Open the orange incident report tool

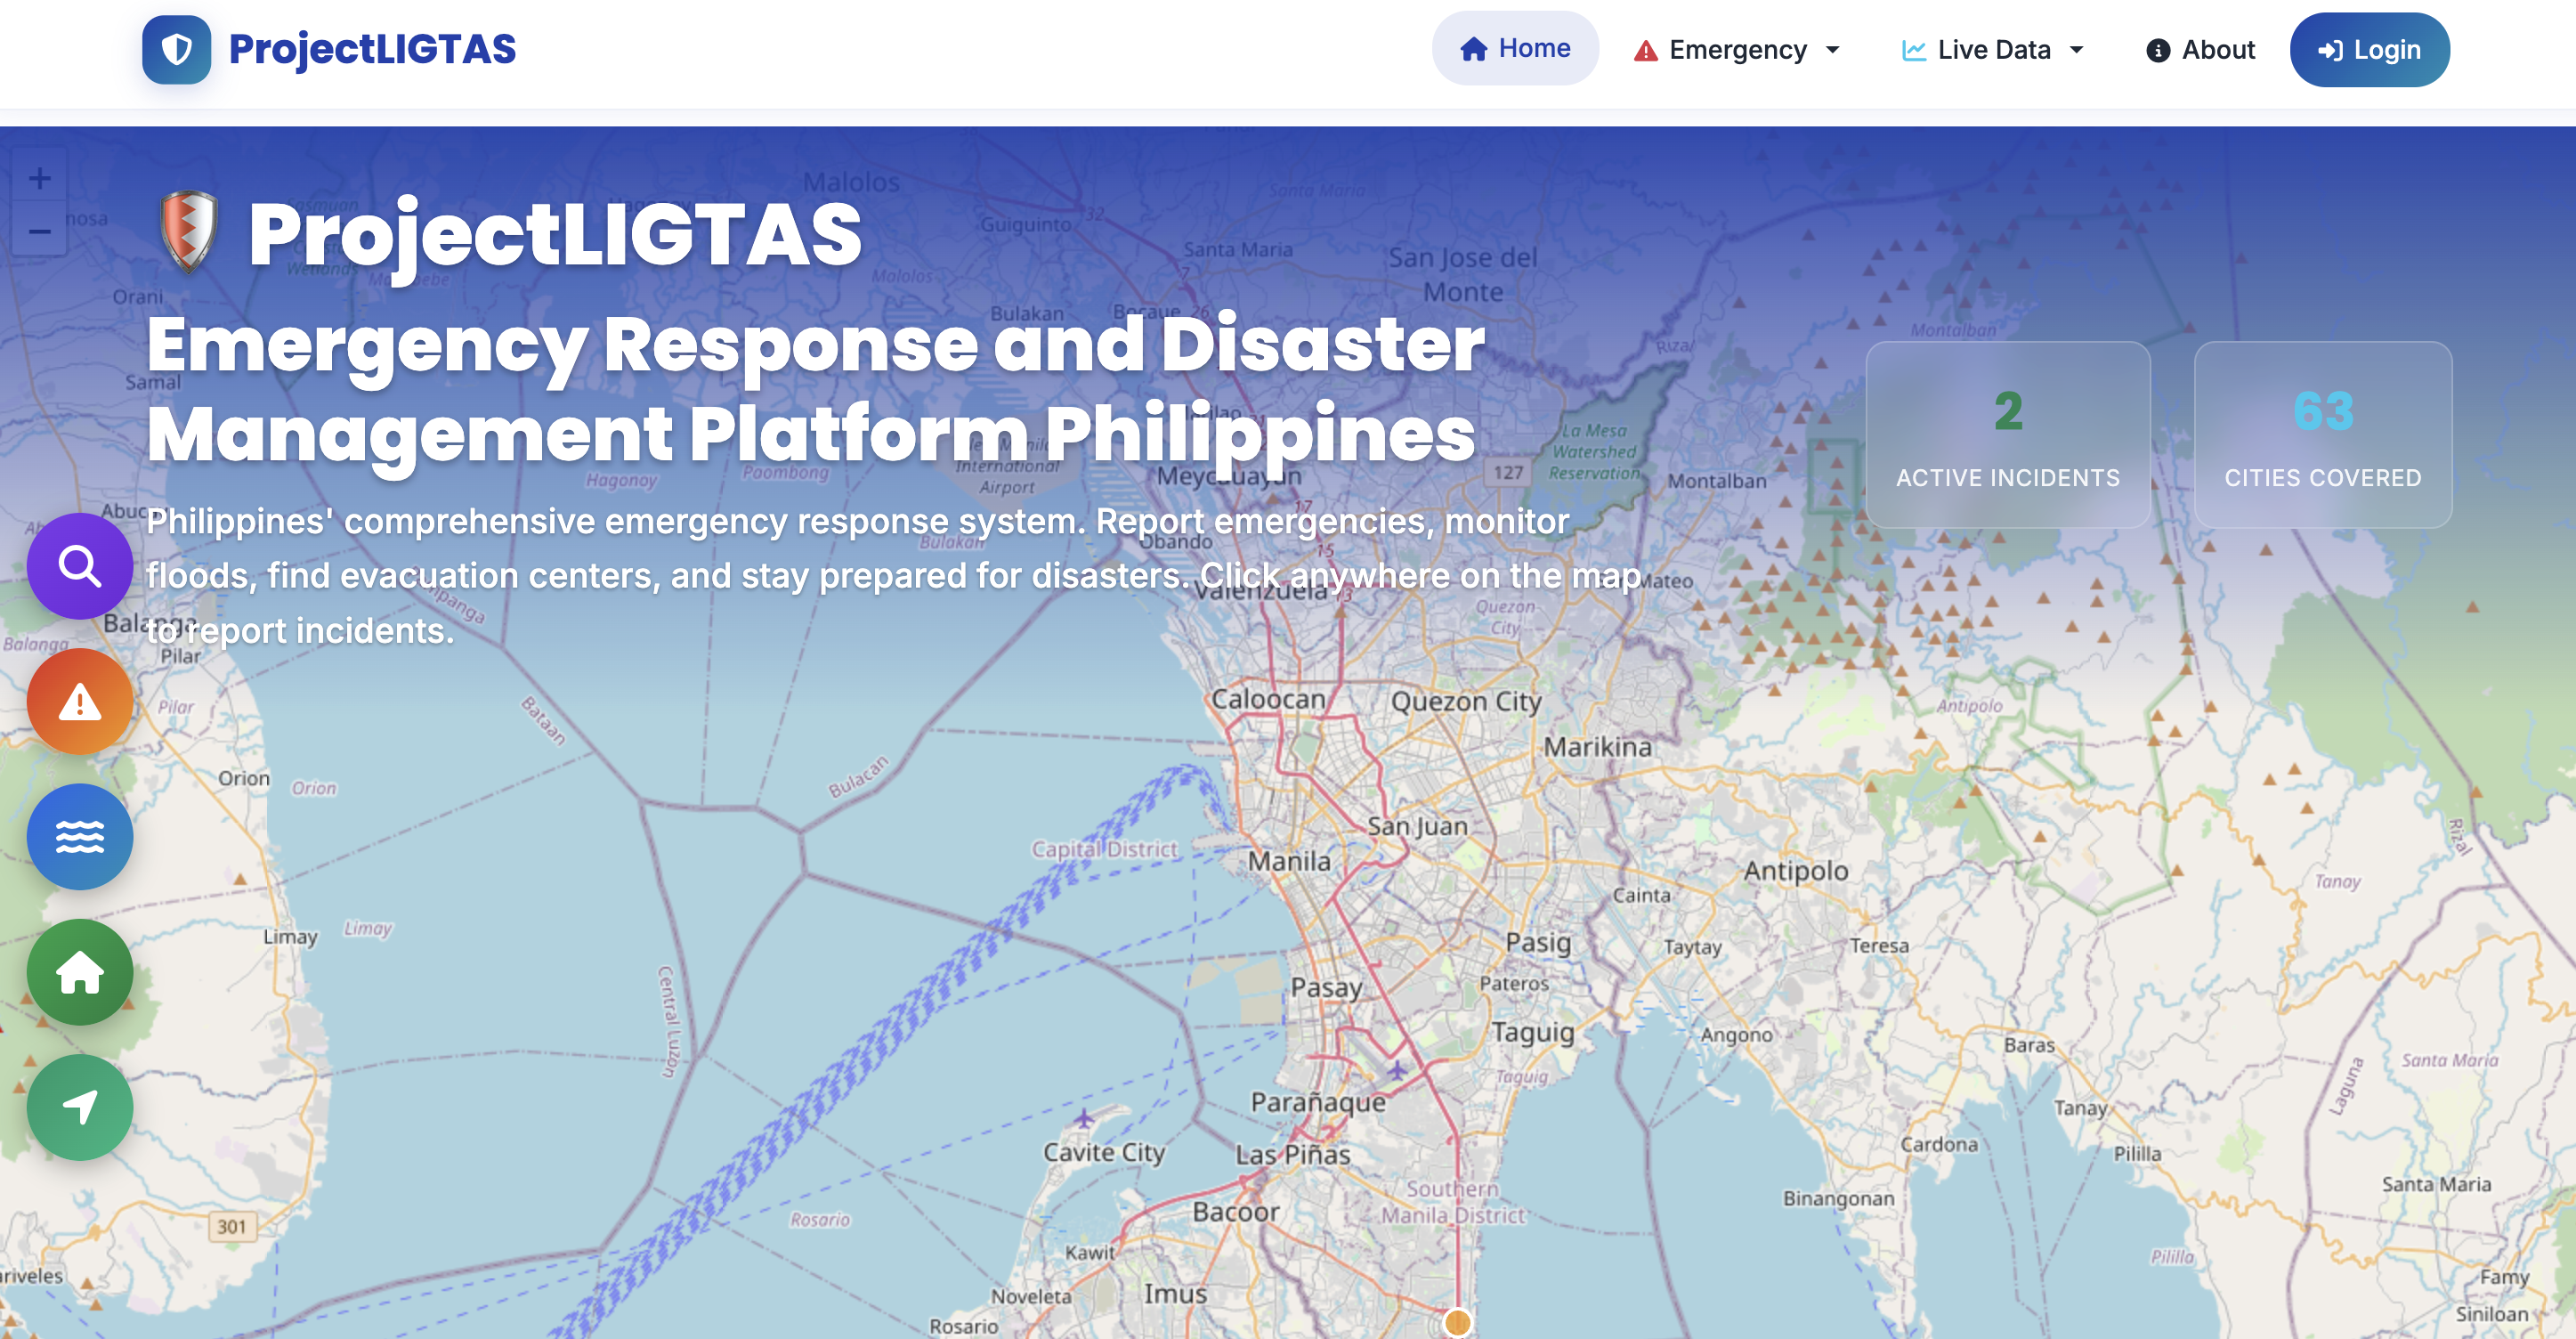(x=79, y=701)
